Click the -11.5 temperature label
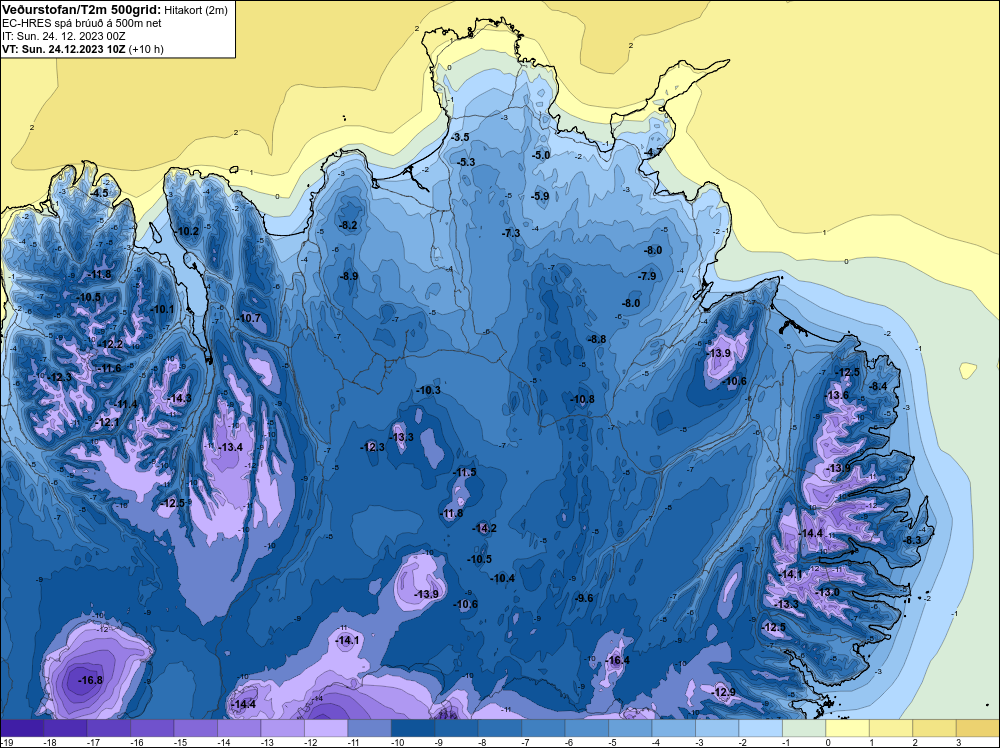 (x=464, y=472)
